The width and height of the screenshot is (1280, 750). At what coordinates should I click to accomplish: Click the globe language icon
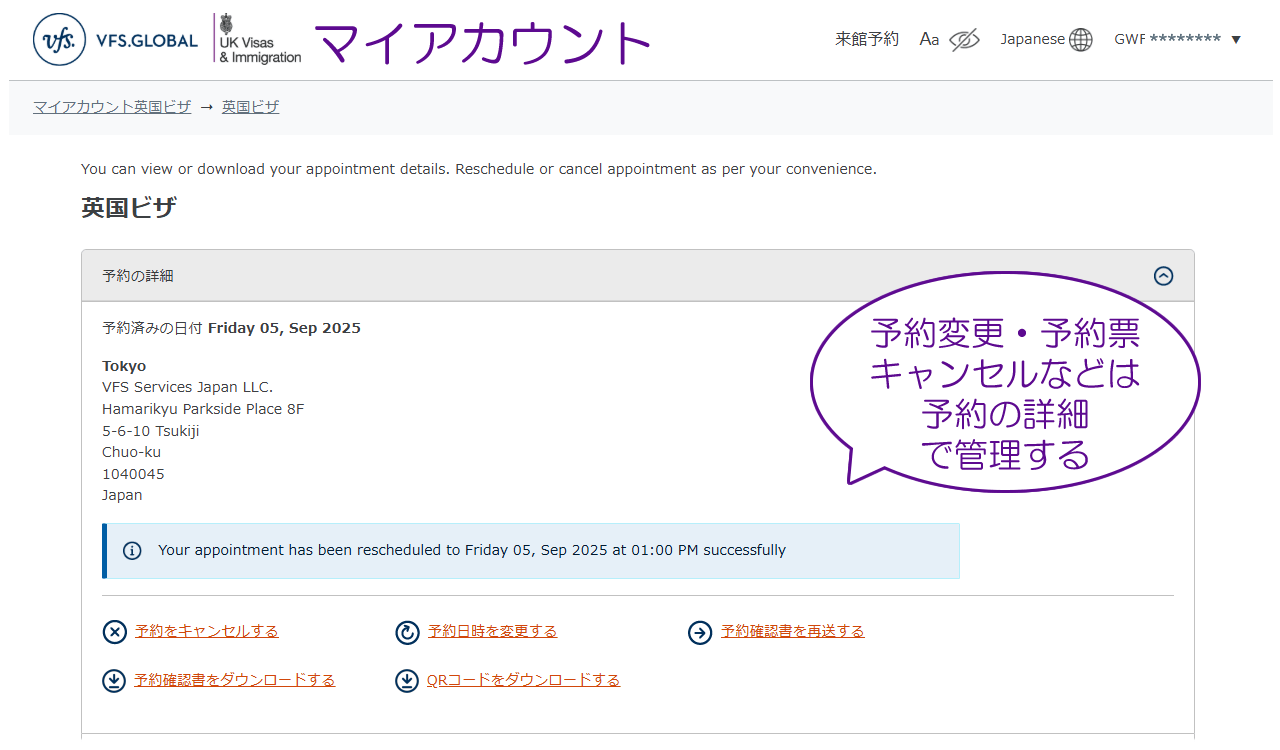click(x=1081, y=40)
